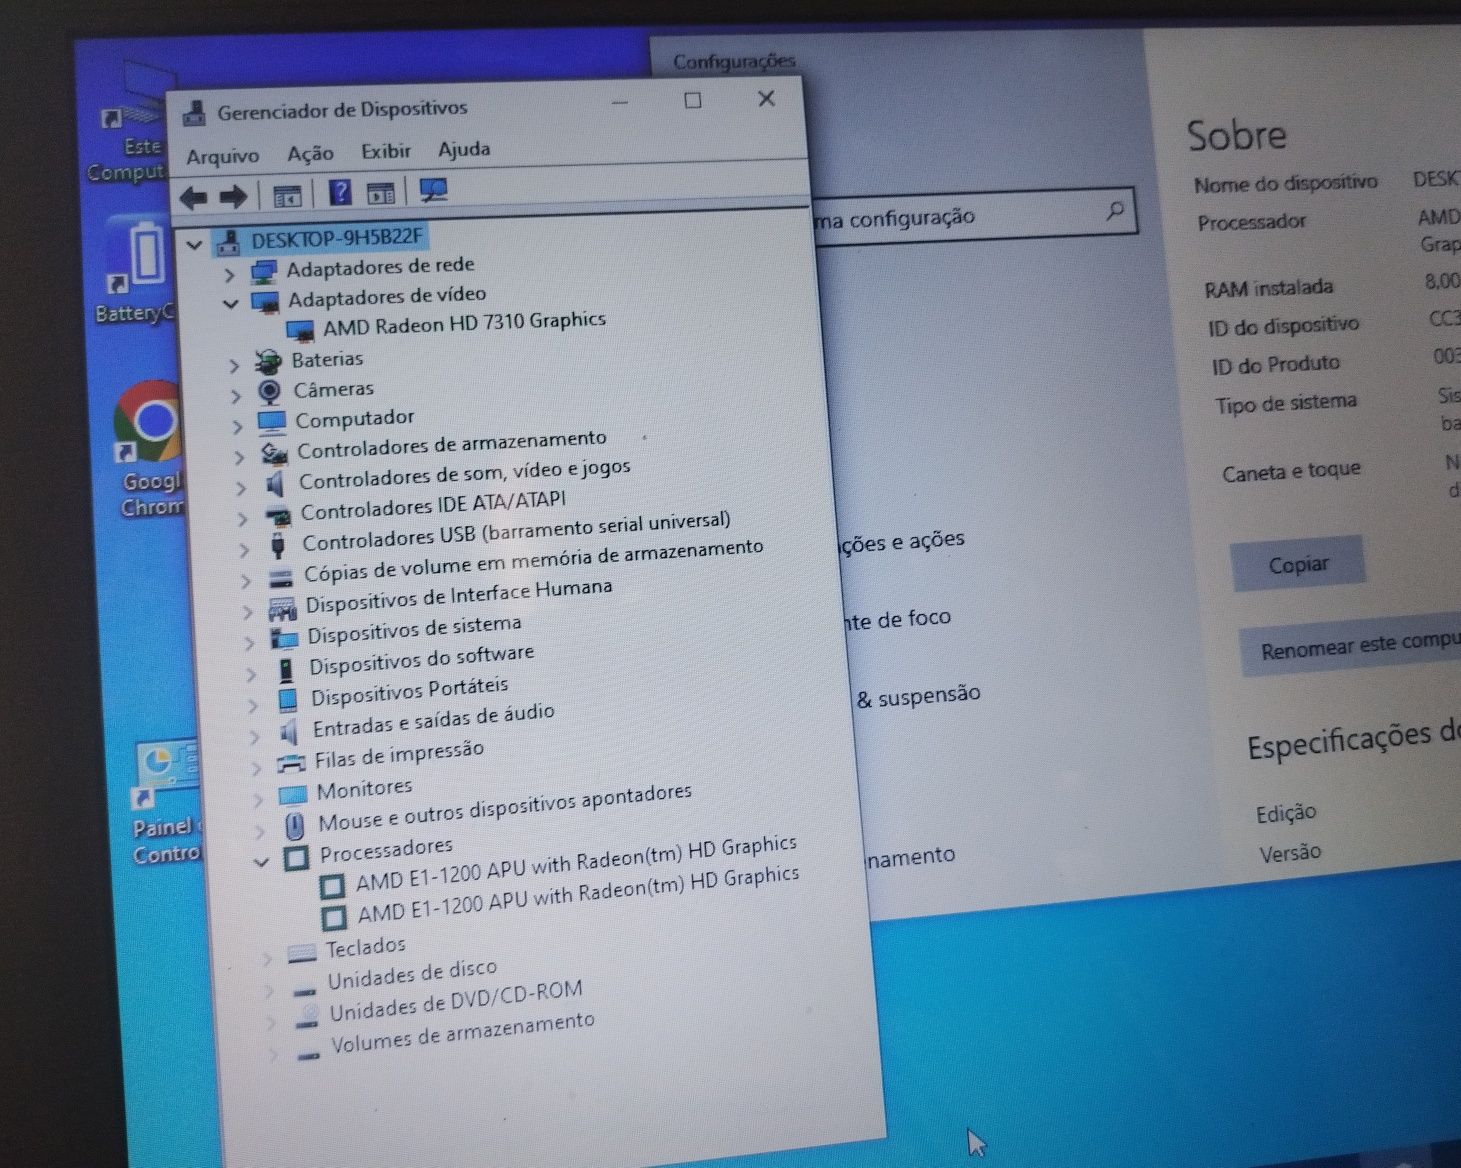The image size is (1461, 1168).
Task: Click the Adaptadores de rede icon
Action: click(264, 271)
